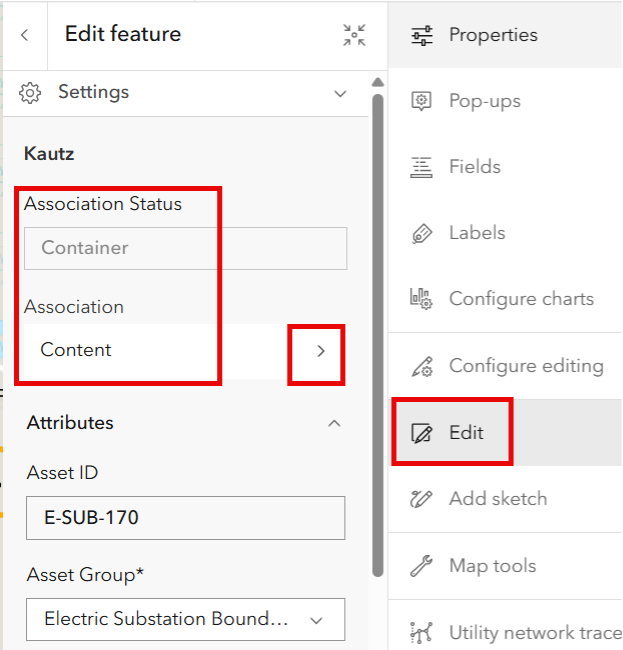Open the Content association arrow

point(321,351)
